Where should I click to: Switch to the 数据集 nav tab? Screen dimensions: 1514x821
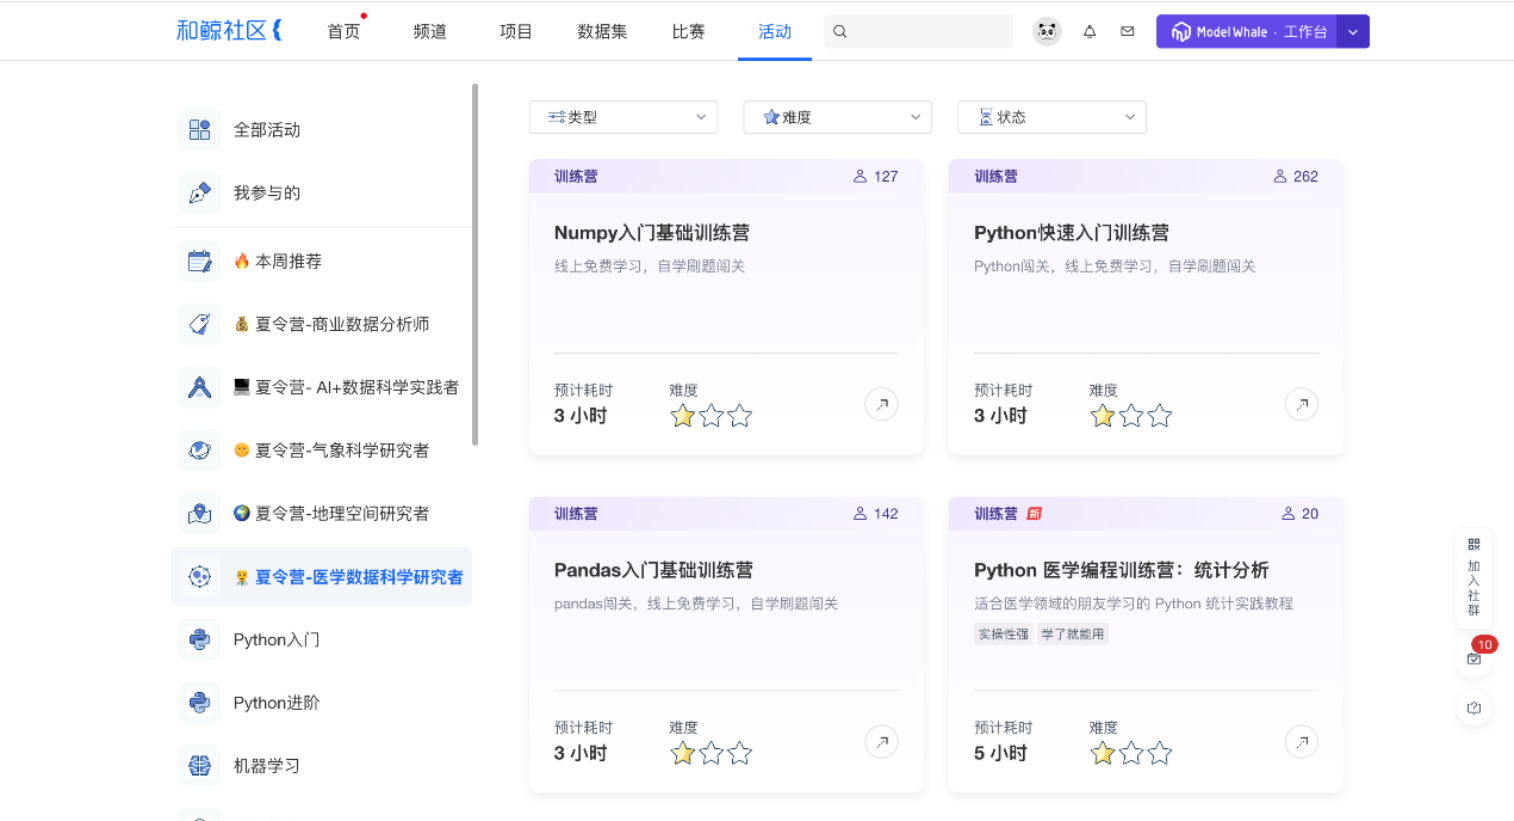point(602,32)
